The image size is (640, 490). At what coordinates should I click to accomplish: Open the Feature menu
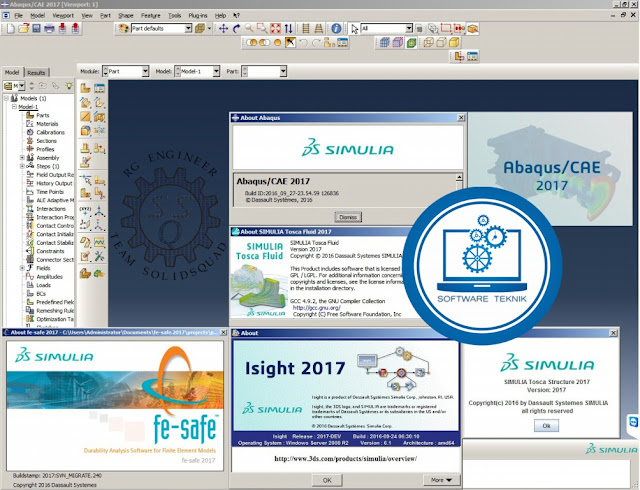pos(151,16)
